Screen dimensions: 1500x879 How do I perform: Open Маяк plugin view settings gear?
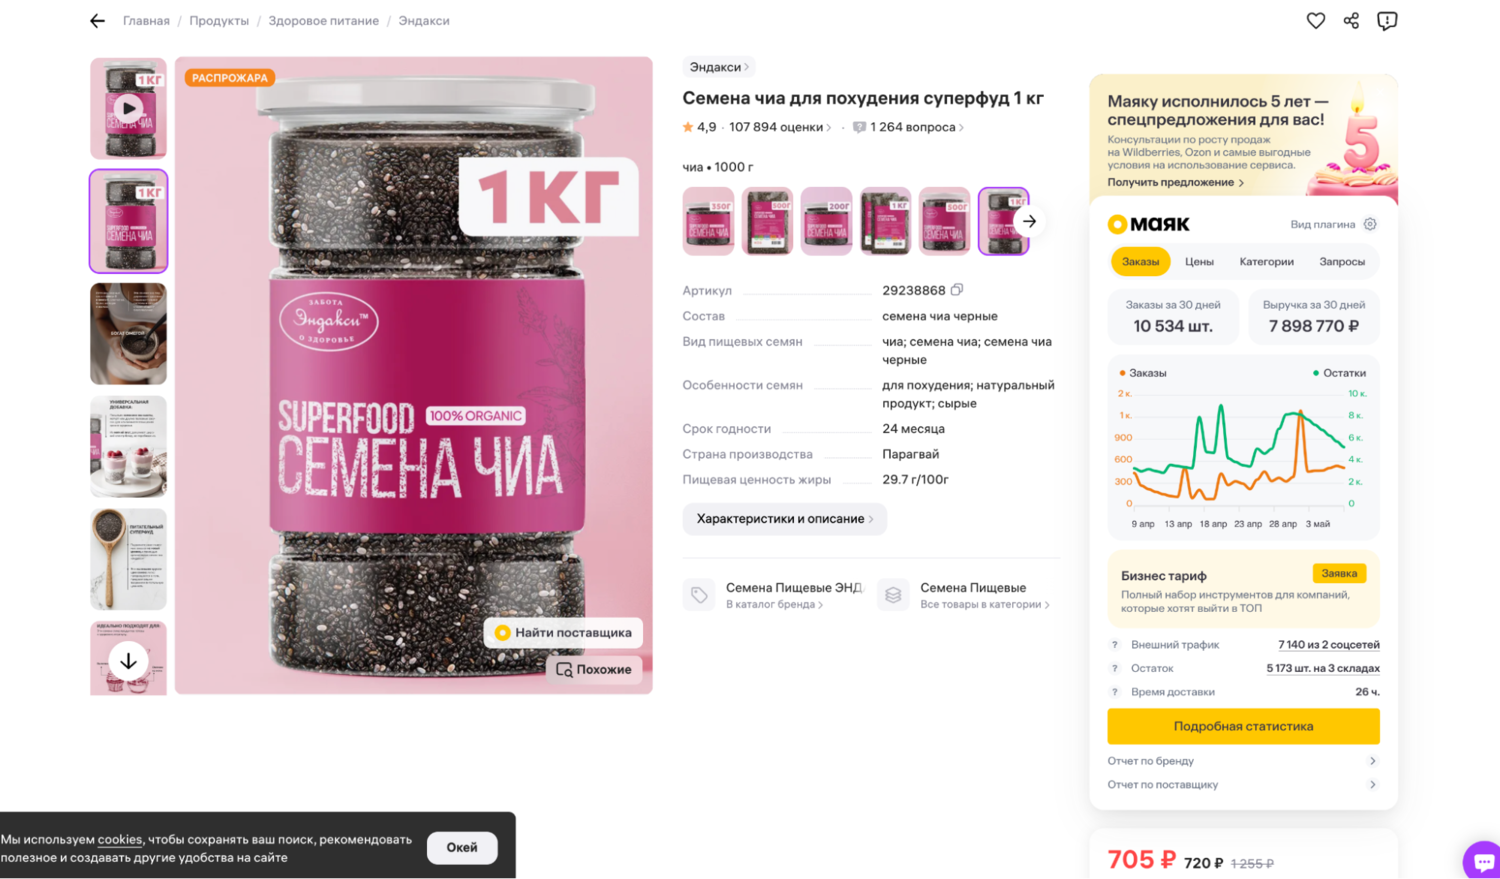point(1370,224)
